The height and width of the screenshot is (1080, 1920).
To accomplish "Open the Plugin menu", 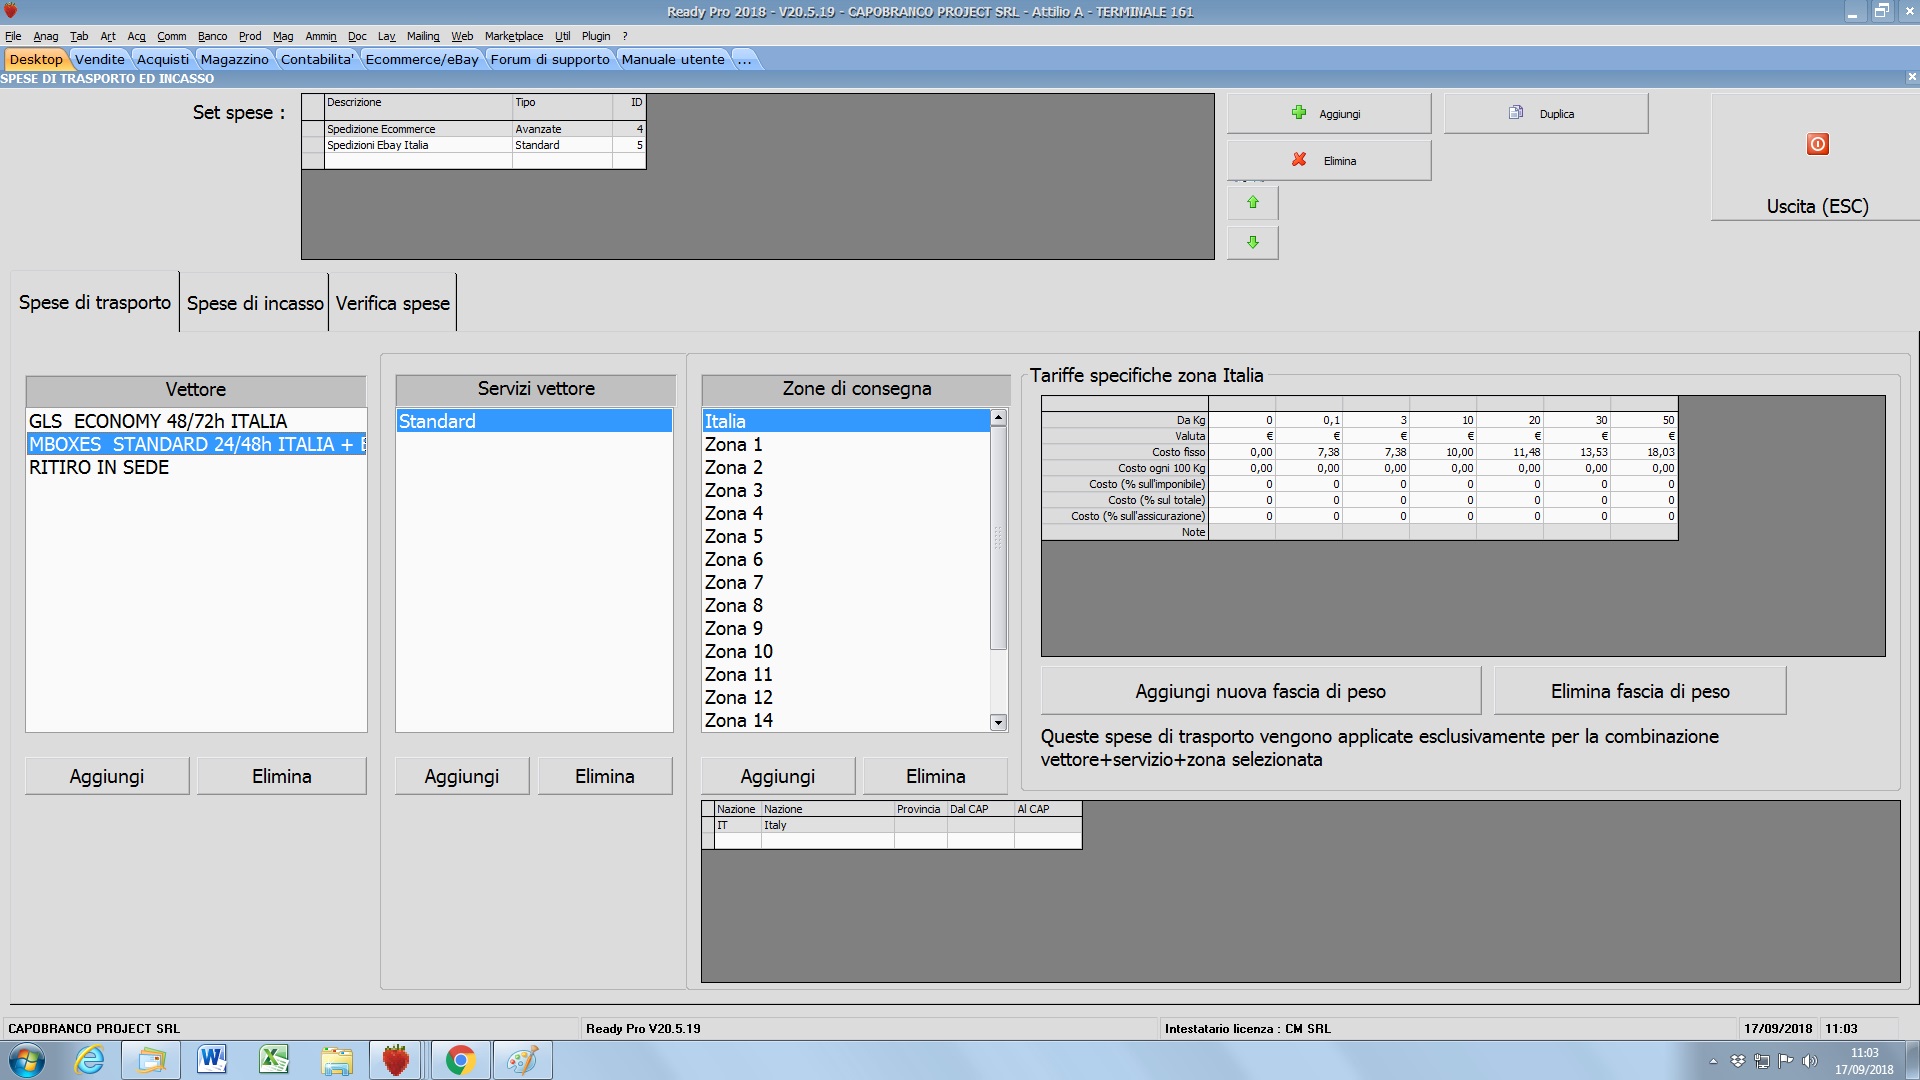I will click(596, 36).
